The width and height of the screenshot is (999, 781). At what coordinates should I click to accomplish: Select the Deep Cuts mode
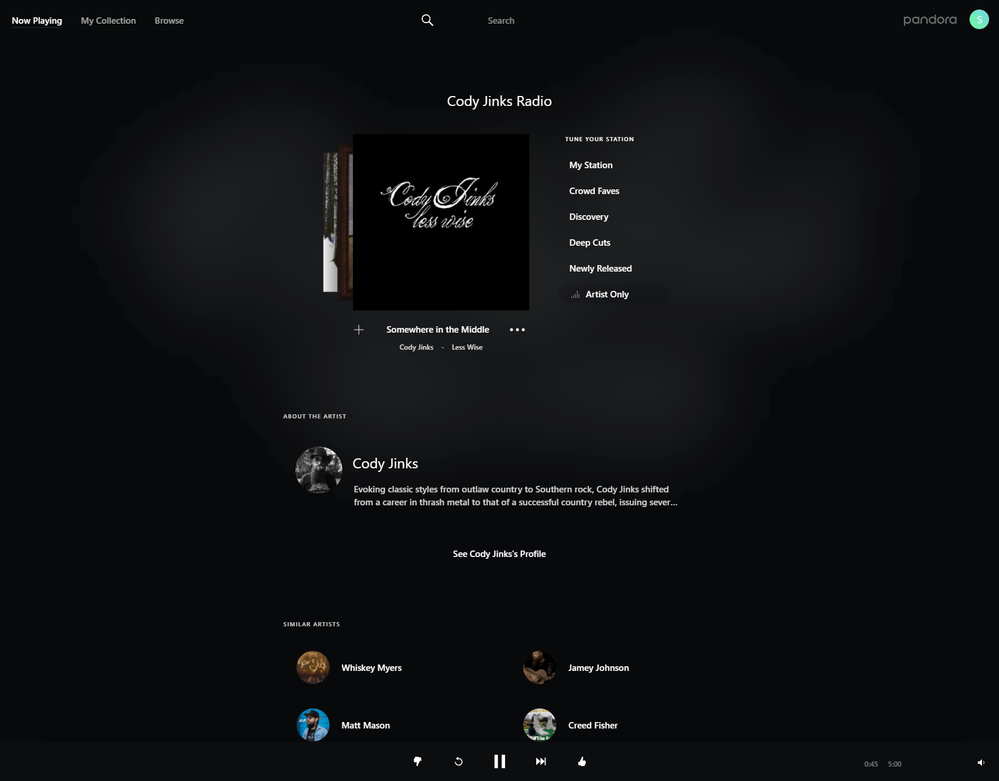[x=589, y=243]
